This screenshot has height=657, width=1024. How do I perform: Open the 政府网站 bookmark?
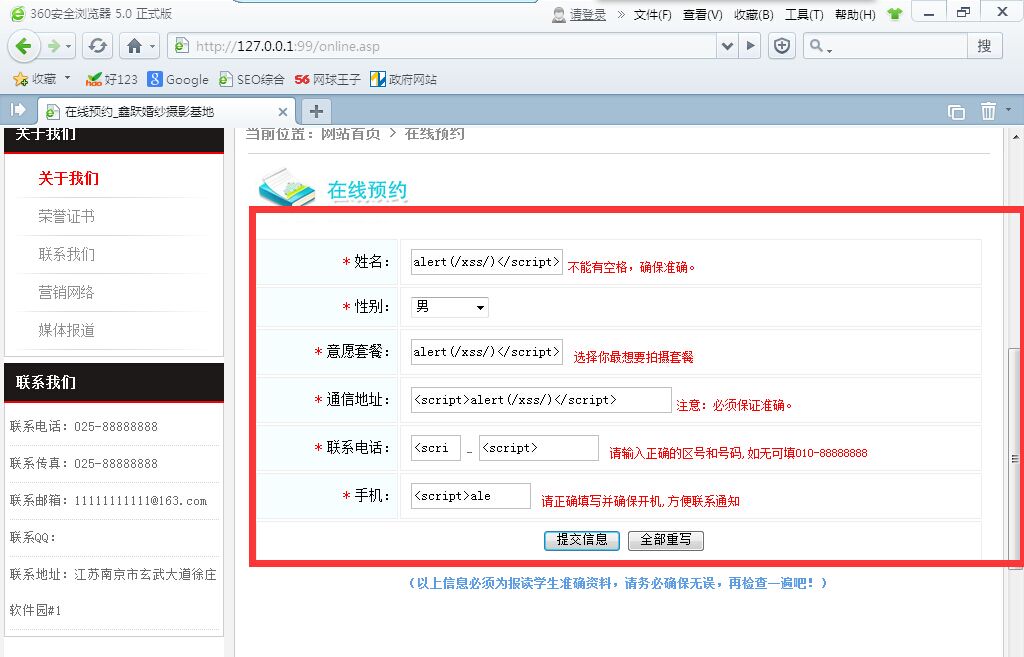404,79
